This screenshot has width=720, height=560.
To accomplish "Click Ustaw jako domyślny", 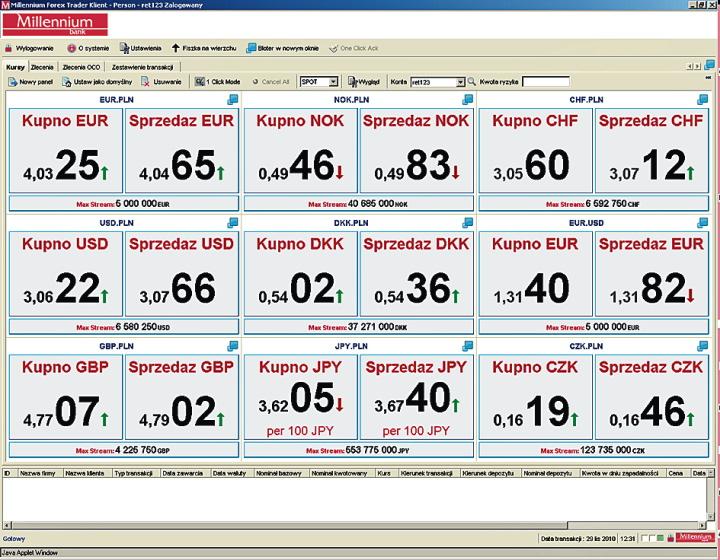I will coord(66,82).
